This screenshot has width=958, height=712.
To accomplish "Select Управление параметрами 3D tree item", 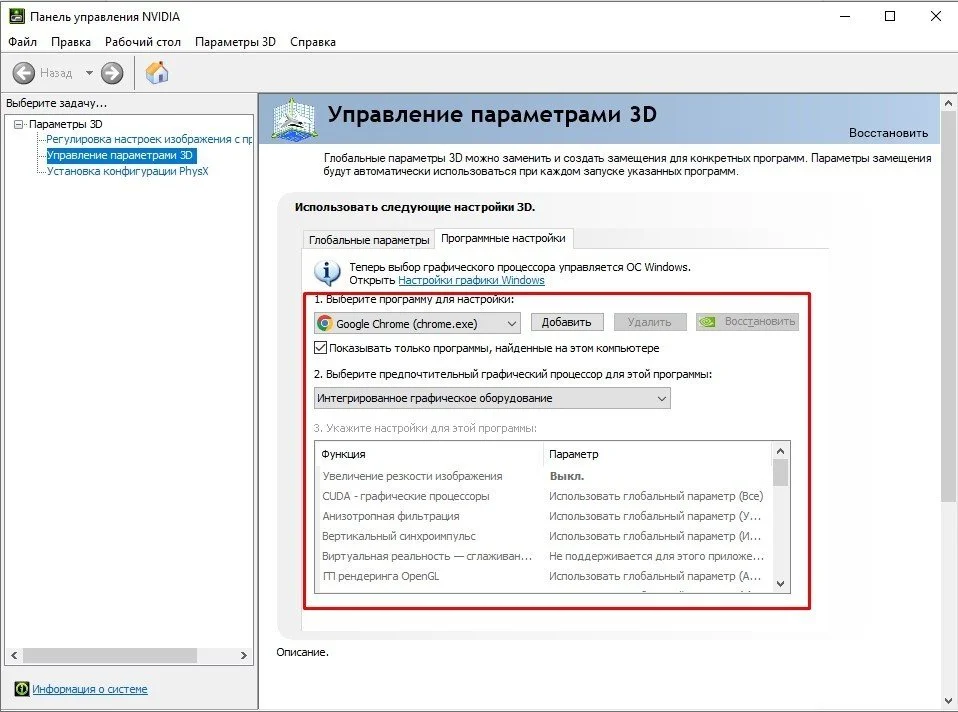I will coord(120,155).
